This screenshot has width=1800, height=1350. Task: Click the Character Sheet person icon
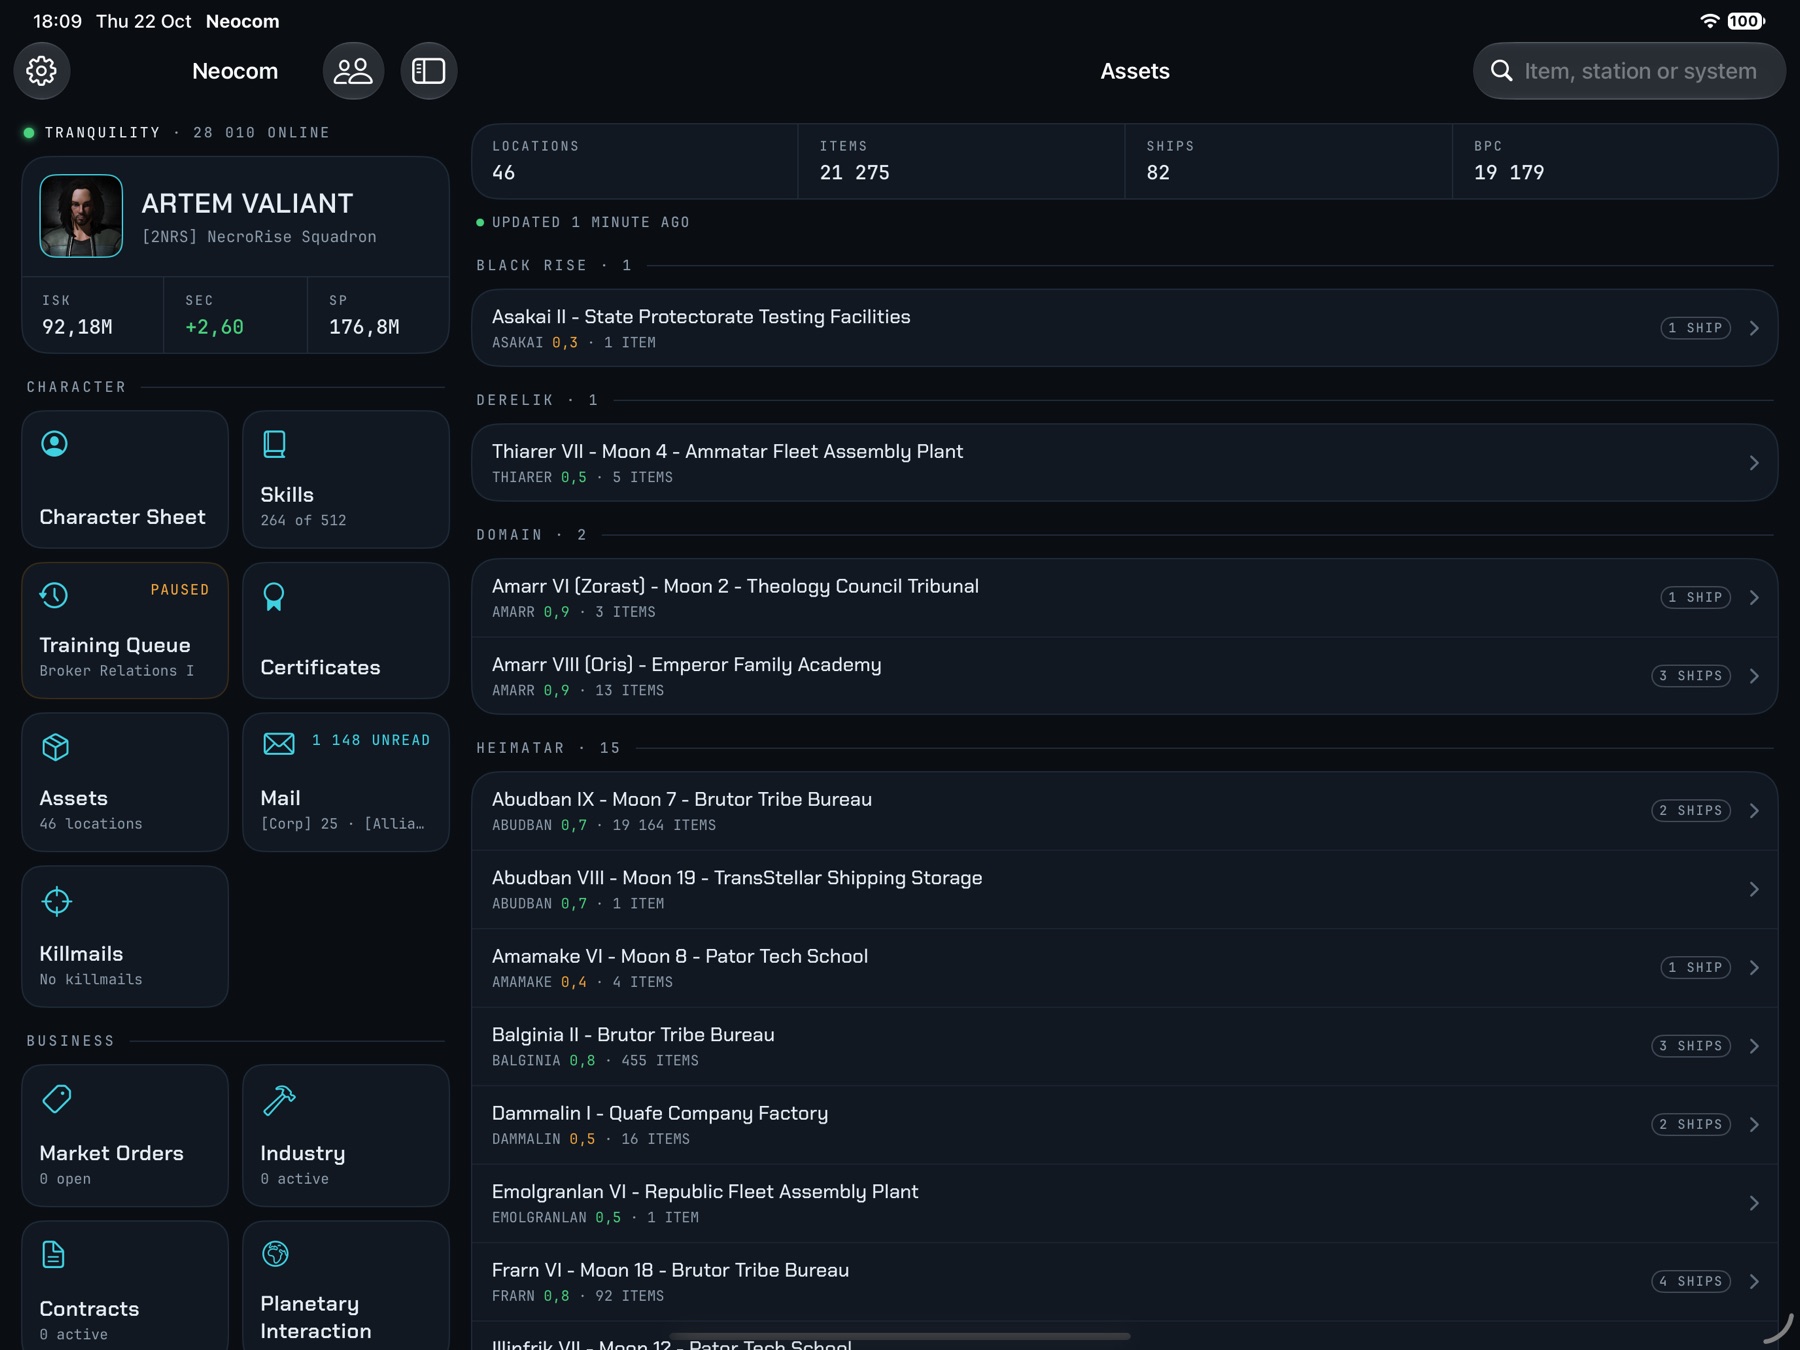55,444
